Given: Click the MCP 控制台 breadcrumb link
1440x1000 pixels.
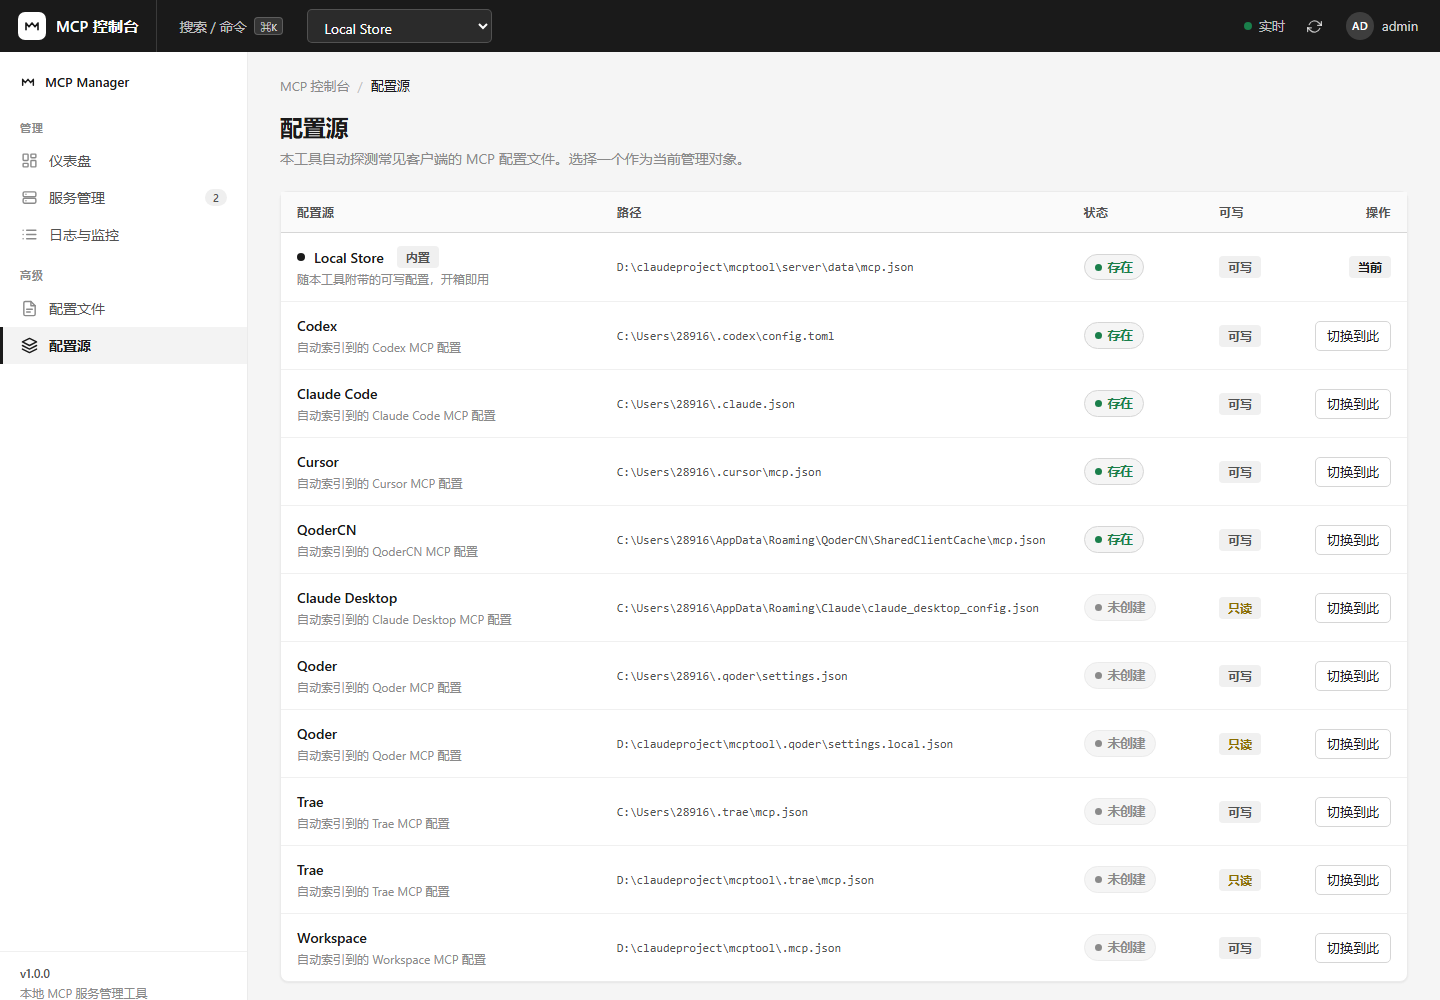Looking at the screenshot, I should [x=315, y=86].
